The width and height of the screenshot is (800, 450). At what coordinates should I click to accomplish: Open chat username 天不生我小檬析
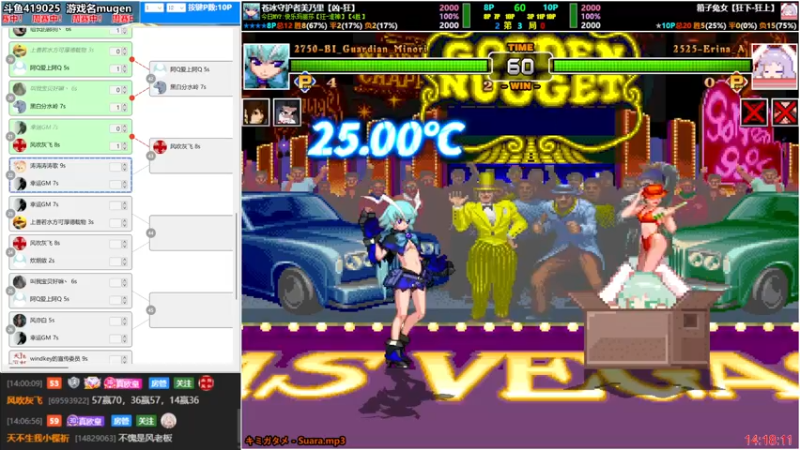[38, 438]
